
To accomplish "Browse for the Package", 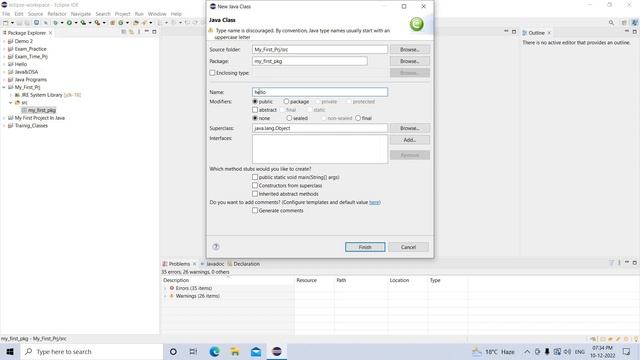I will 409,61.
